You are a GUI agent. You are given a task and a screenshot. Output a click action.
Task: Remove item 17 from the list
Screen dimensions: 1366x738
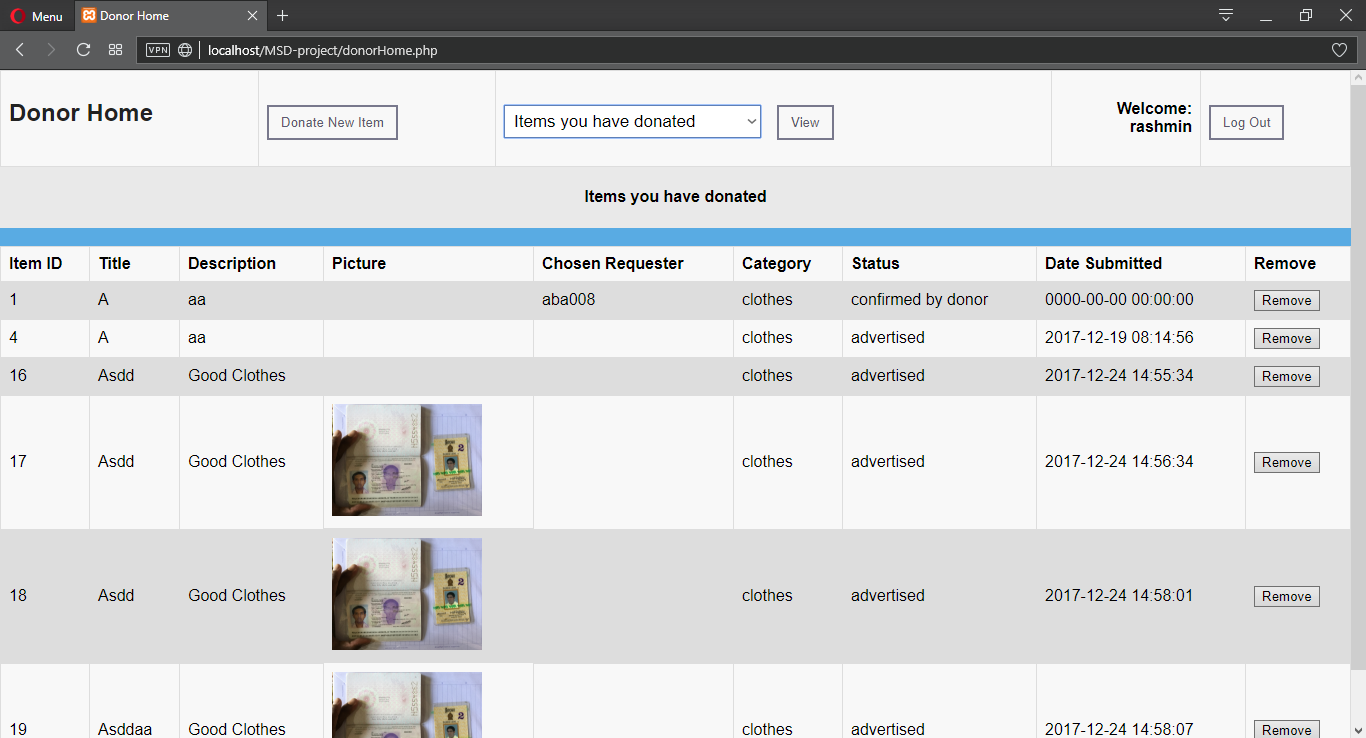(1286, 463)
